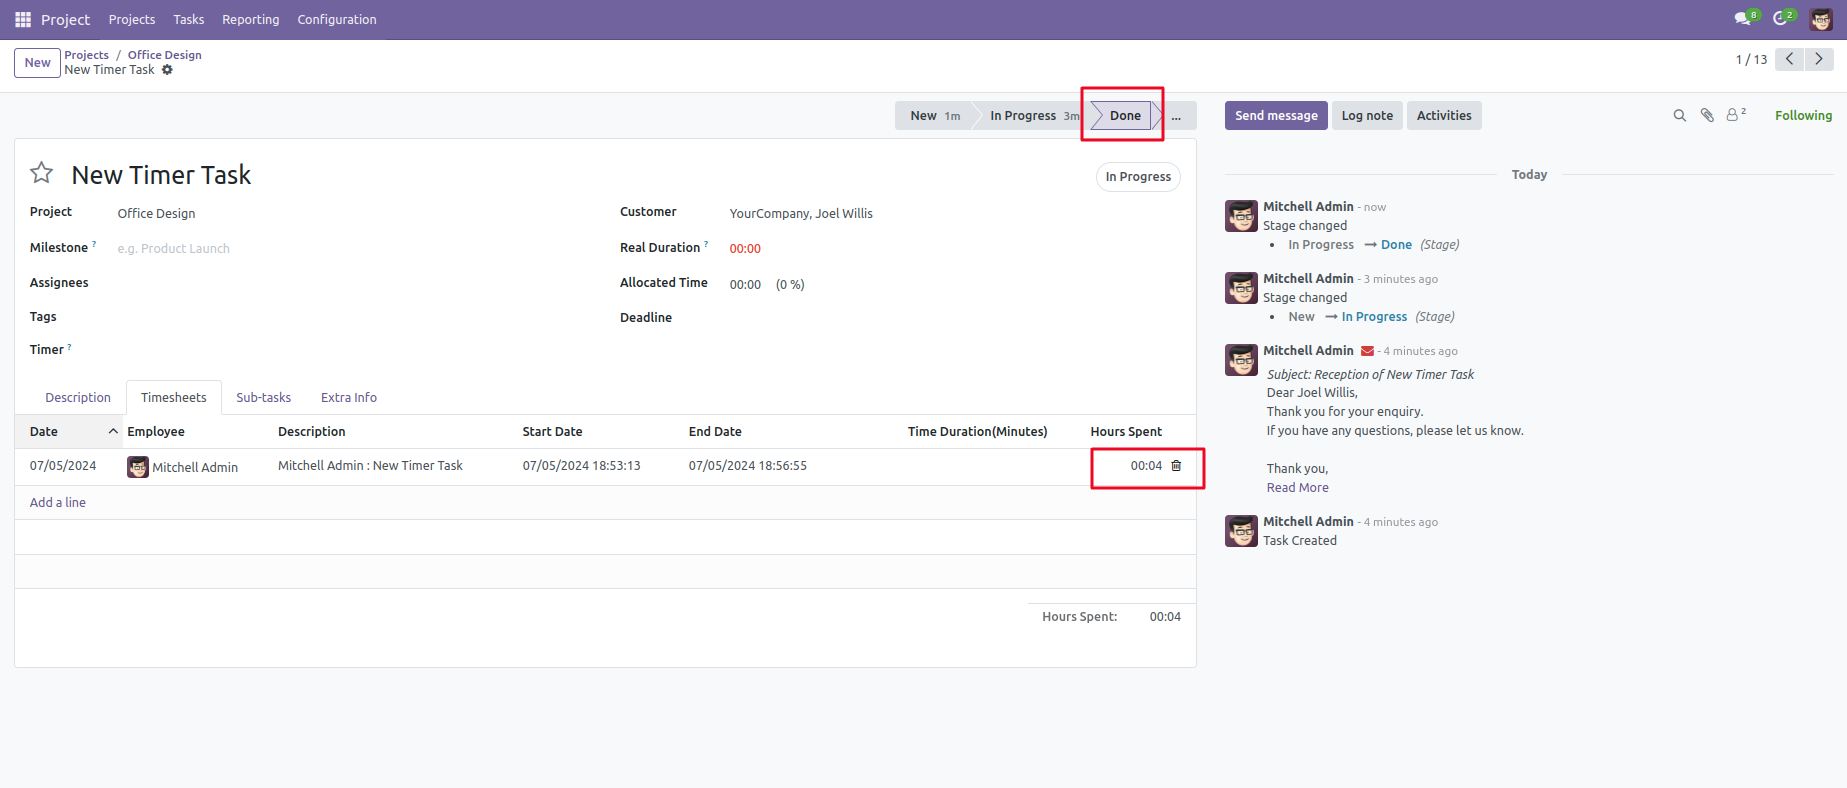Click the In Progress state button near the title

point(1138,177)
